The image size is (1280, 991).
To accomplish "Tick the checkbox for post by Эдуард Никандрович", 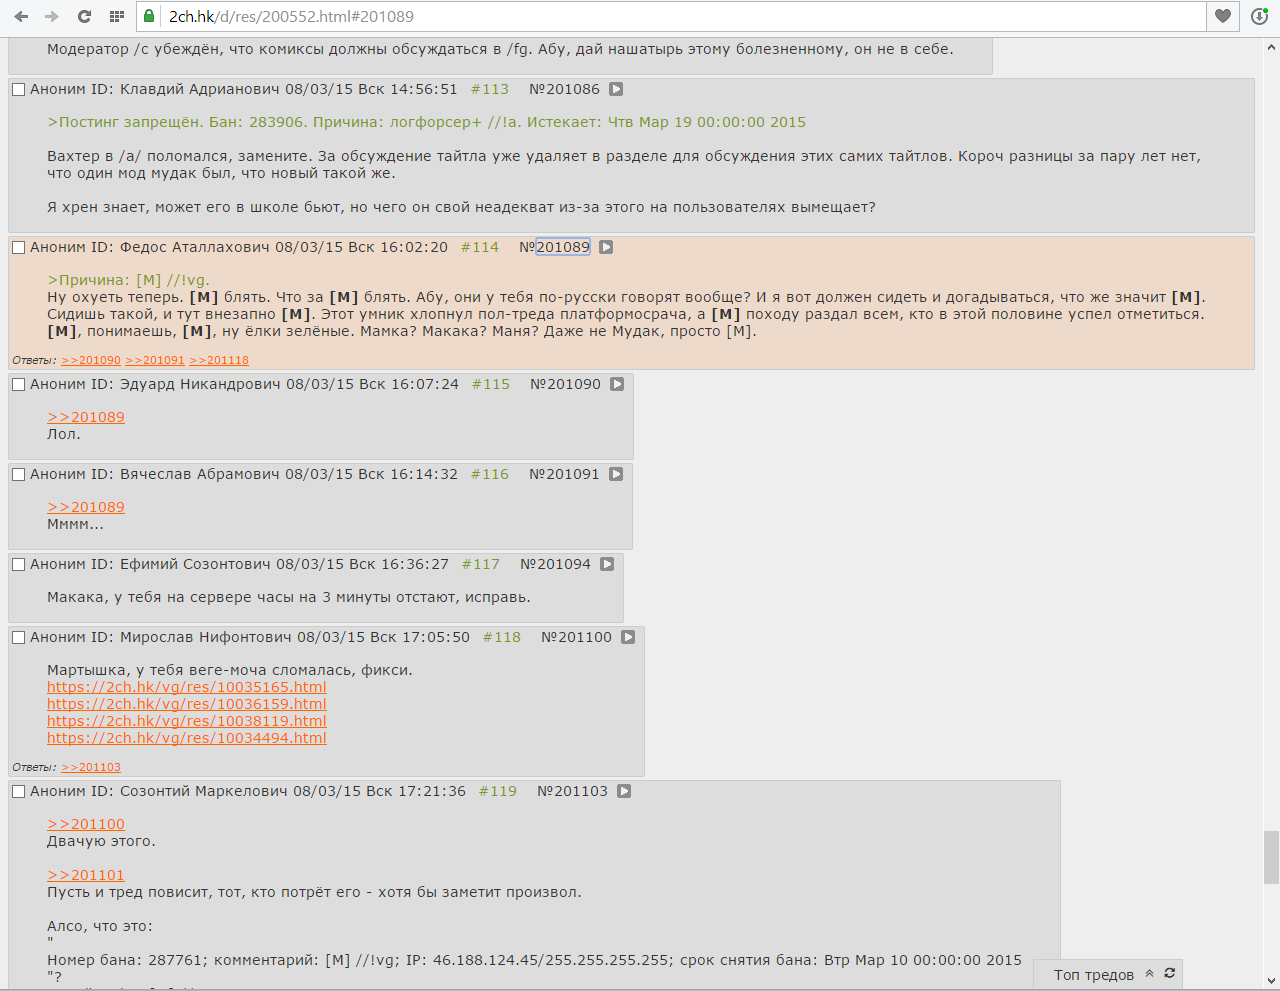I will pyautogui.click(x=18, y=385).
